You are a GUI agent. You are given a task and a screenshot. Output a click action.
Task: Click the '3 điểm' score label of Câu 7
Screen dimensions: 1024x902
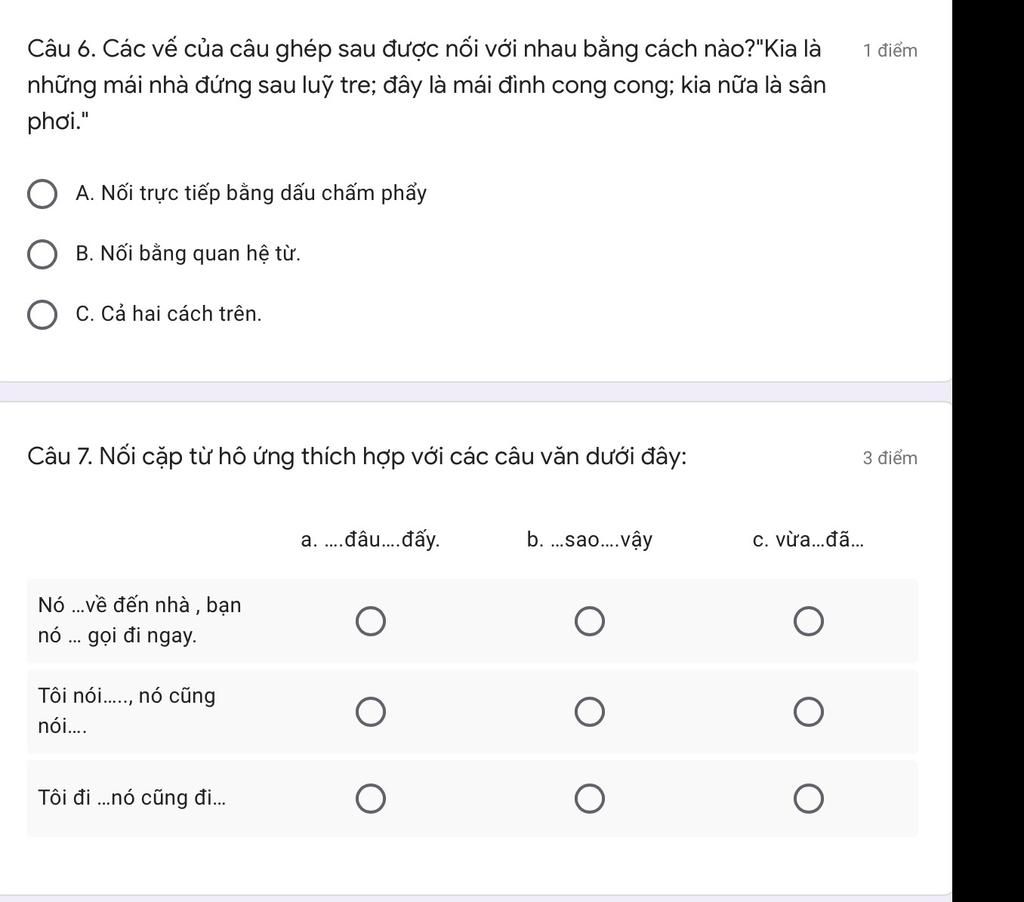click(x=890, y=459)
